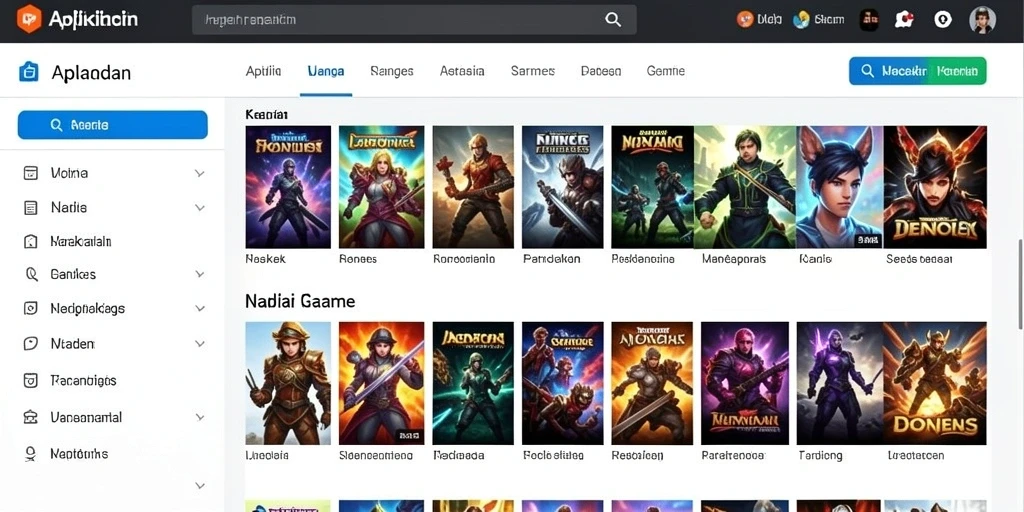Expand the Moina sidebar chevron

[x=200, y=173]
